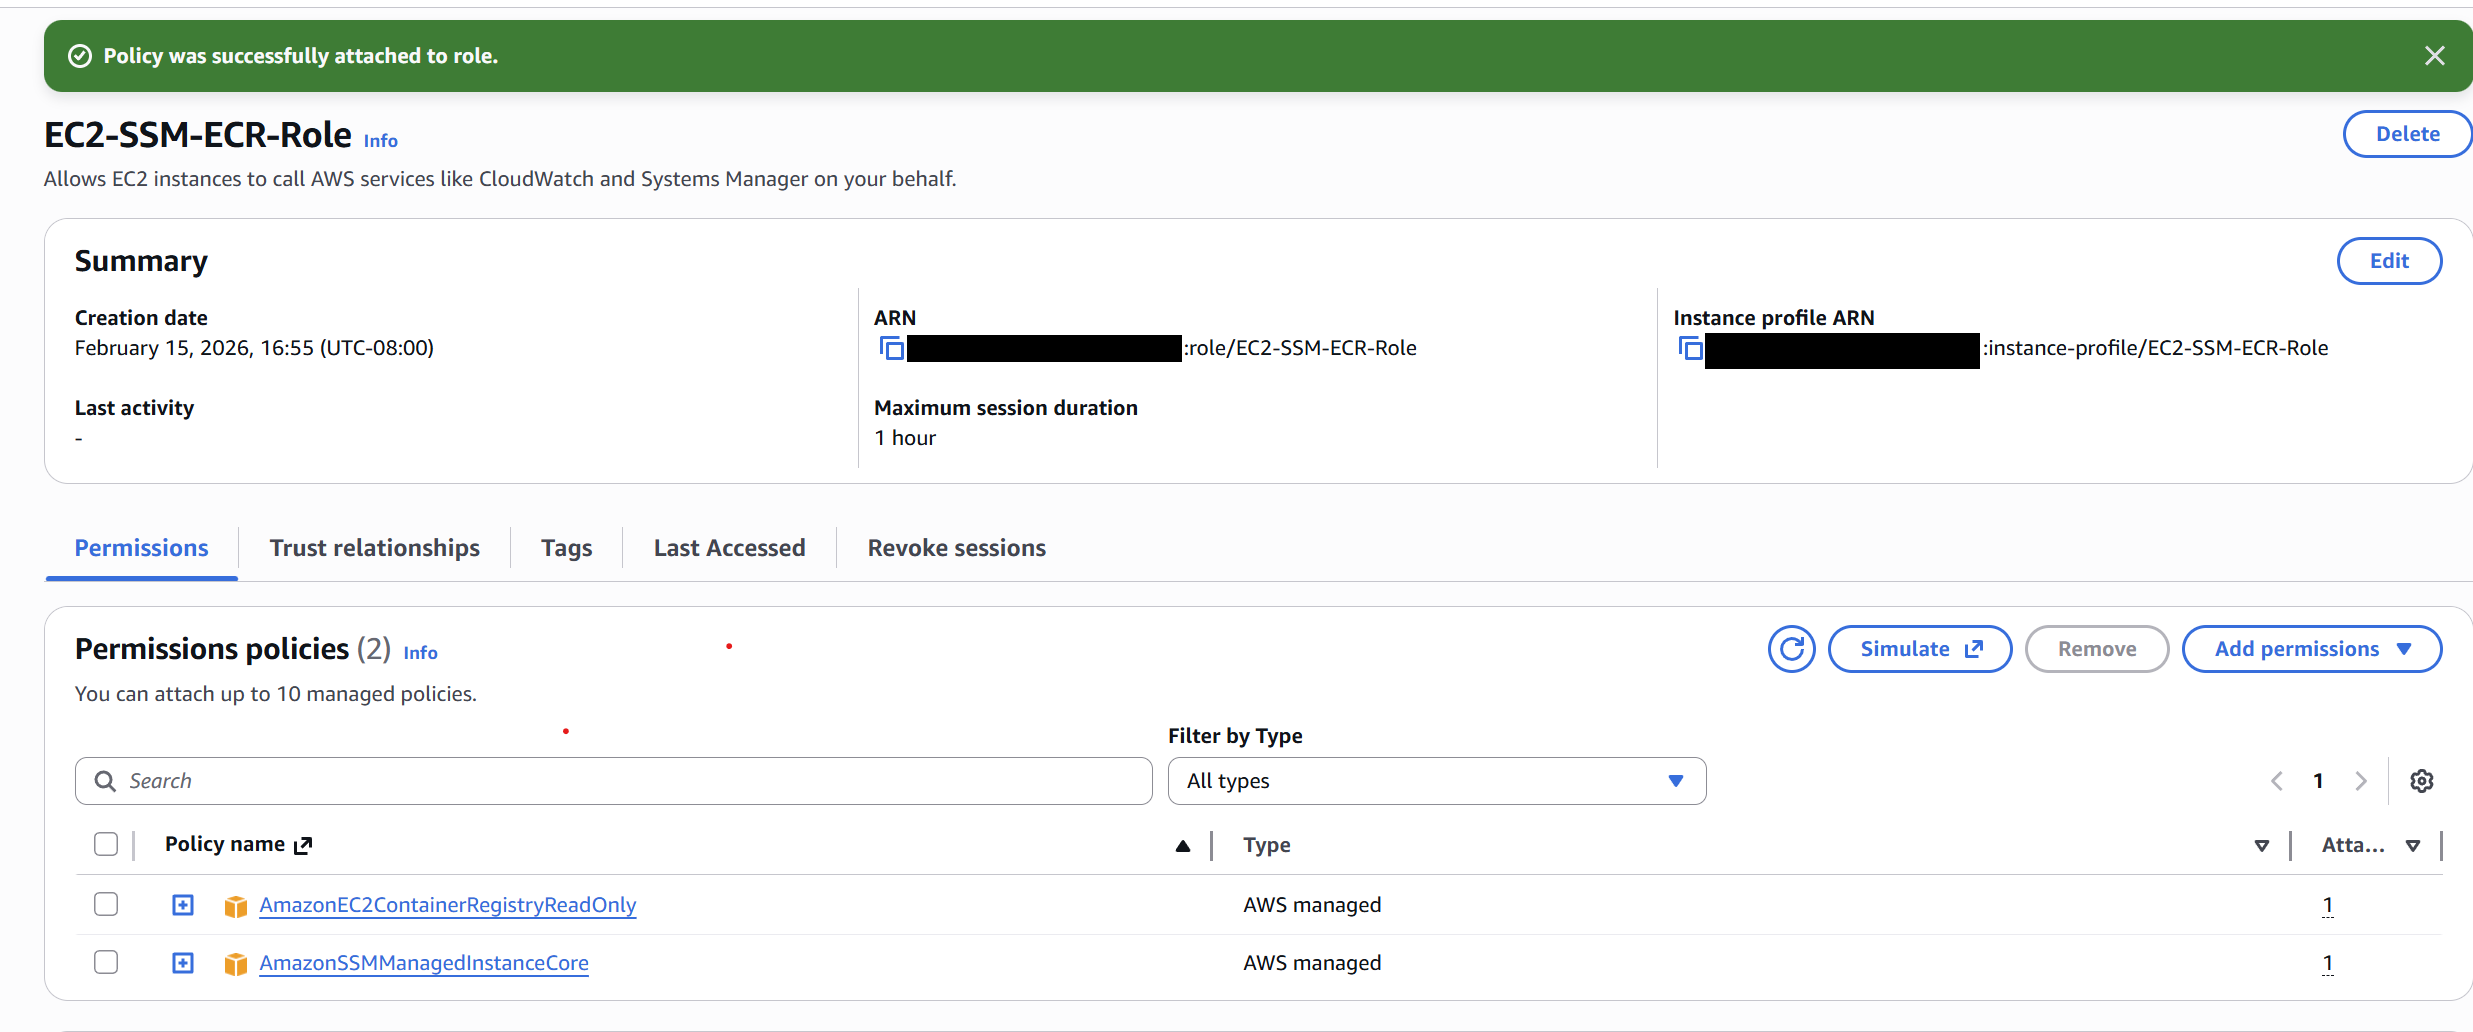Open the Simulate policy tool

click(x=1920, y=649)
